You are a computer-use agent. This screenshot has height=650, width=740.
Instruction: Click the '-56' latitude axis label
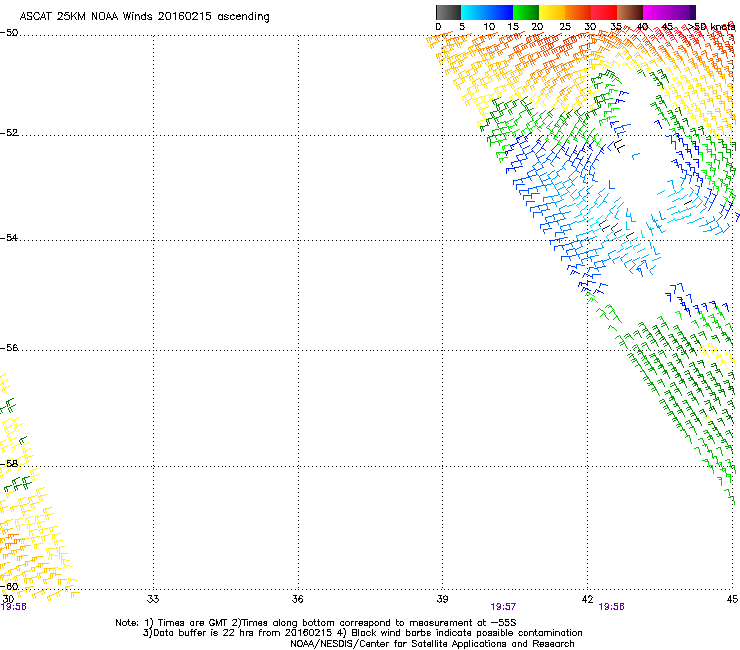coord(9,348)
